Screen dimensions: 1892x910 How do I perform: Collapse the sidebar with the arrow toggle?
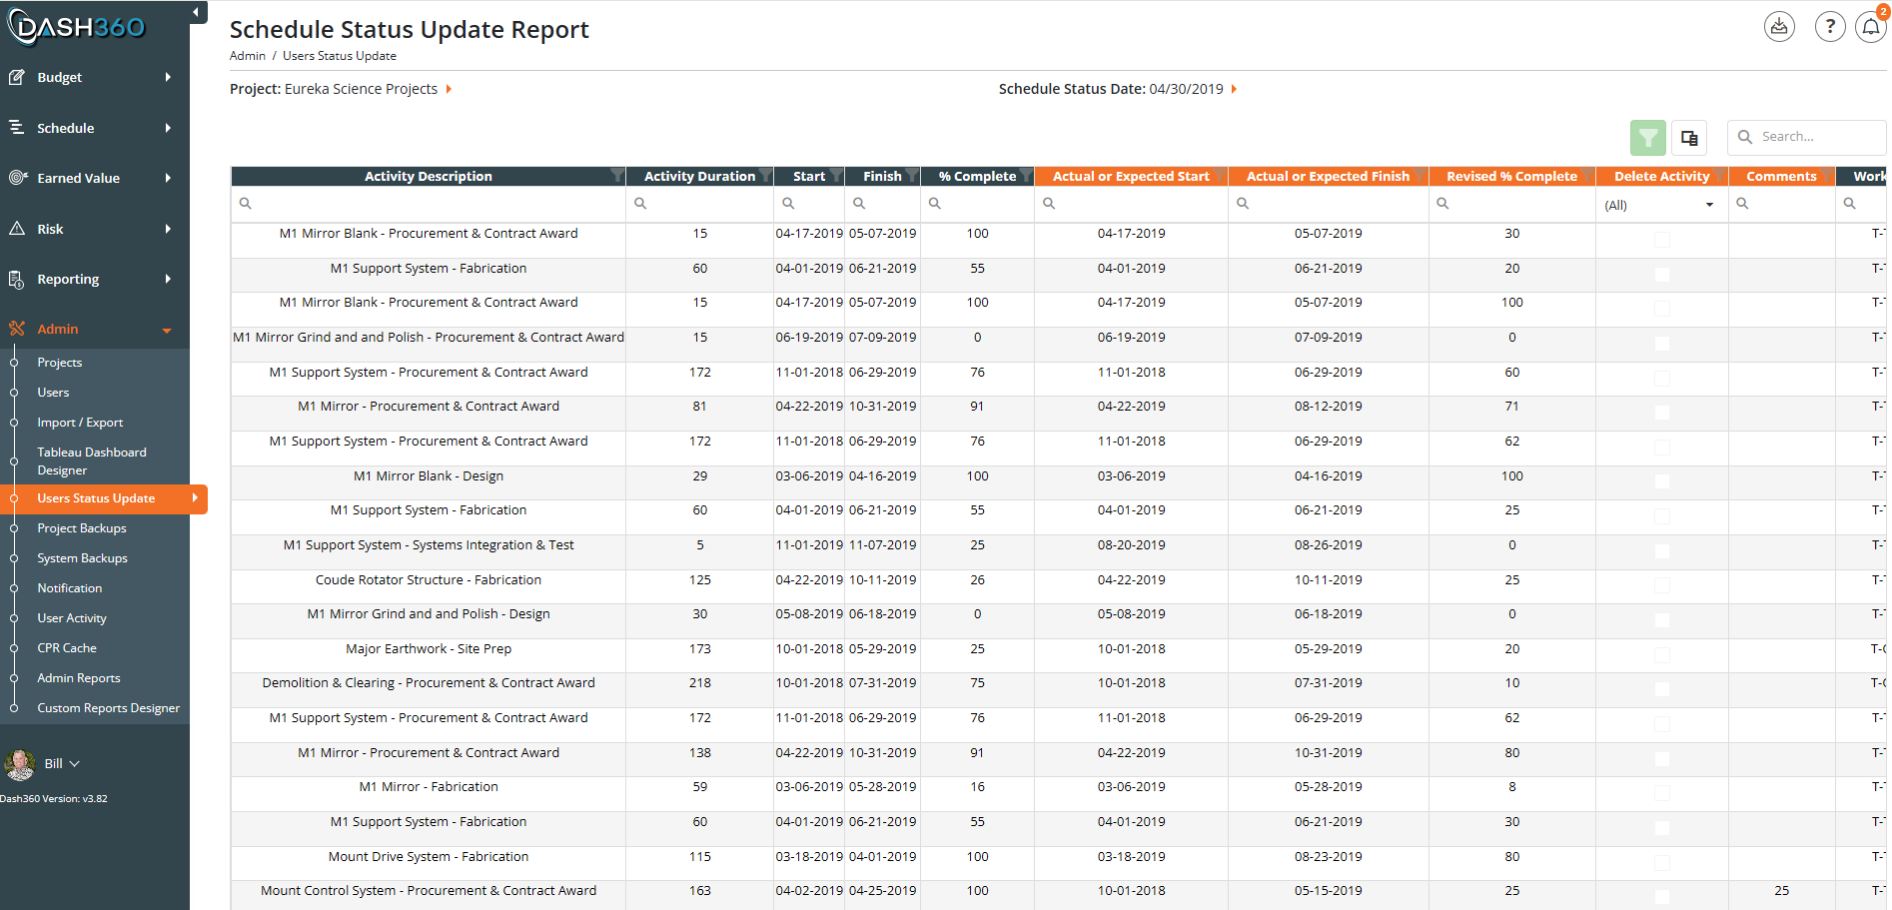pos(196,12)
